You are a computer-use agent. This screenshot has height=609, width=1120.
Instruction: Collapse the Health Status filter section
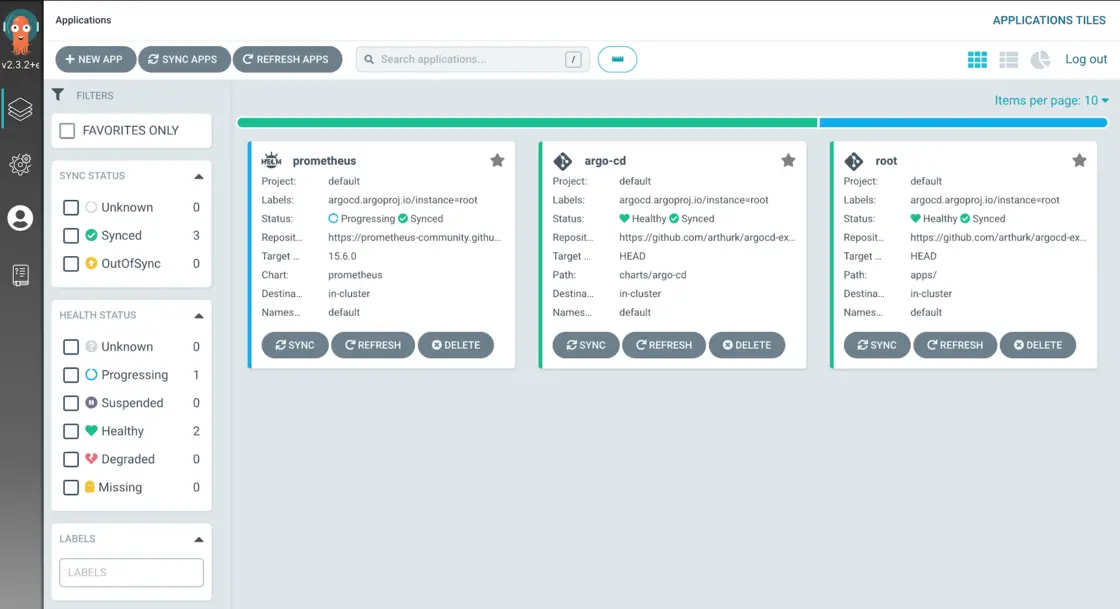tap(198, 315)
